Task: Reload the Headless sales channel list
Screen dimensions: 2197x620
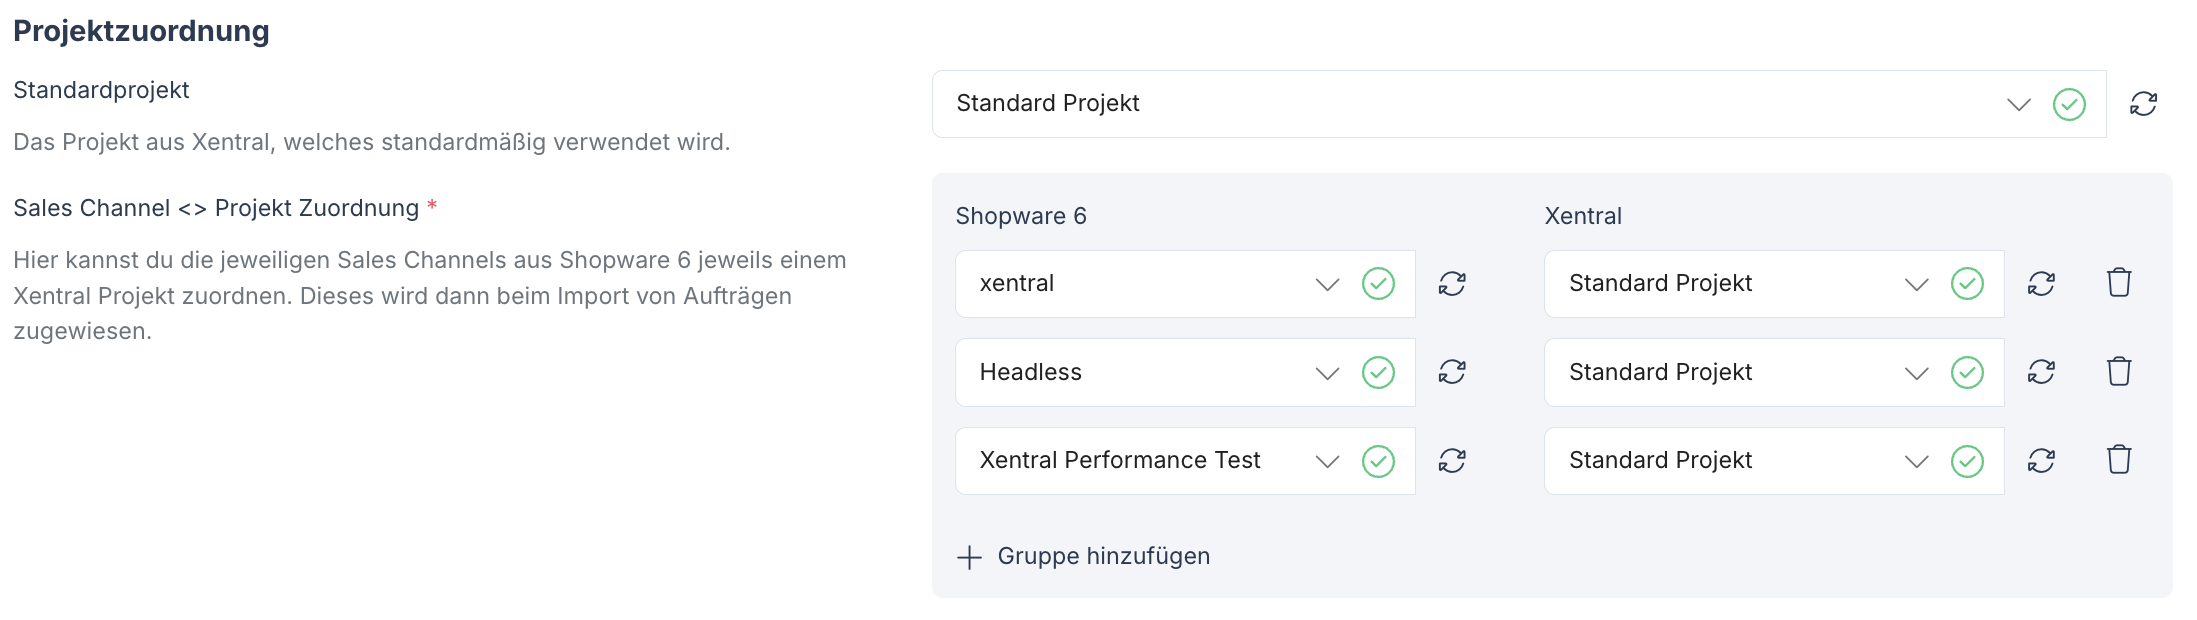Action: [x=1452, y=372]
